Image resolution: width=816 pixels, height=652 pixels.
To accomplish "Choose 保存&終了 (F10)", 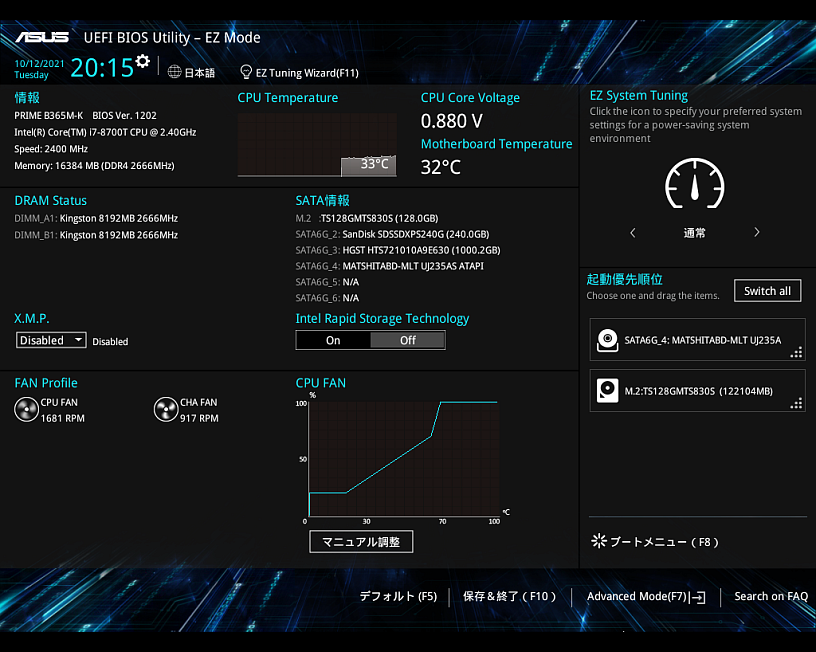I will coord(509,596).
